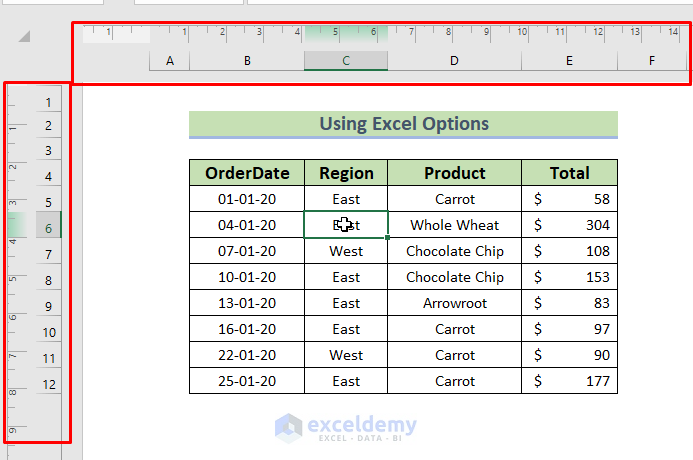Select the Region header cell
The height and width of the screenshot is (460, 693).
click(346, 173)
